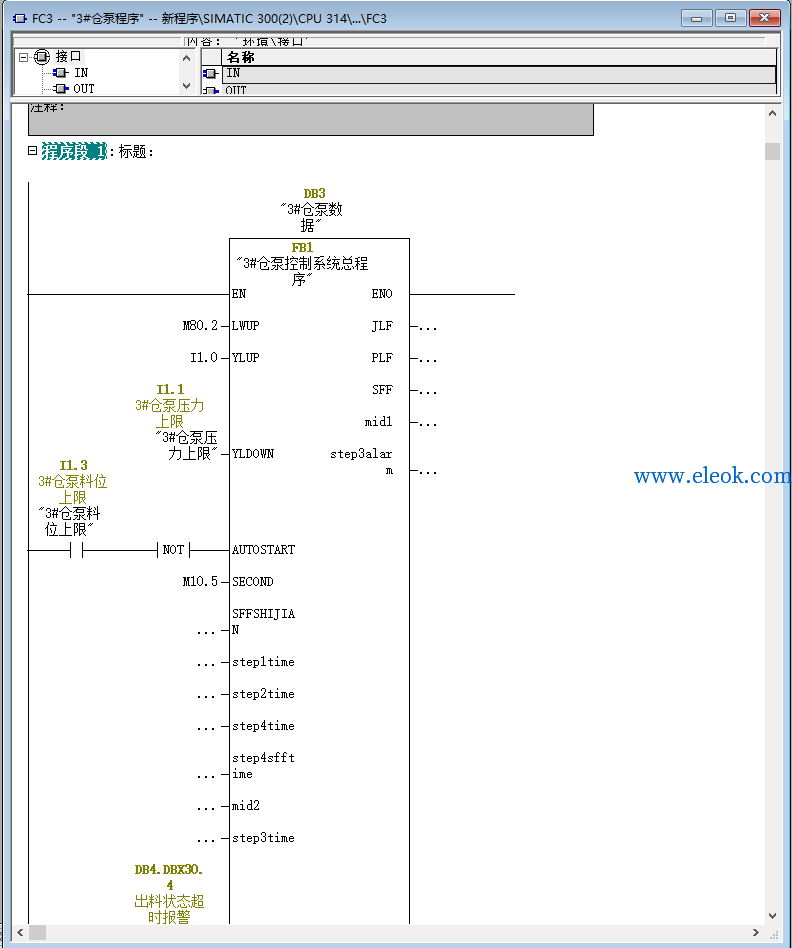Image resolution: width=792 pixels, height=948 pixels.
Task: Select the I1.3 address label
Action: (73, 466)
